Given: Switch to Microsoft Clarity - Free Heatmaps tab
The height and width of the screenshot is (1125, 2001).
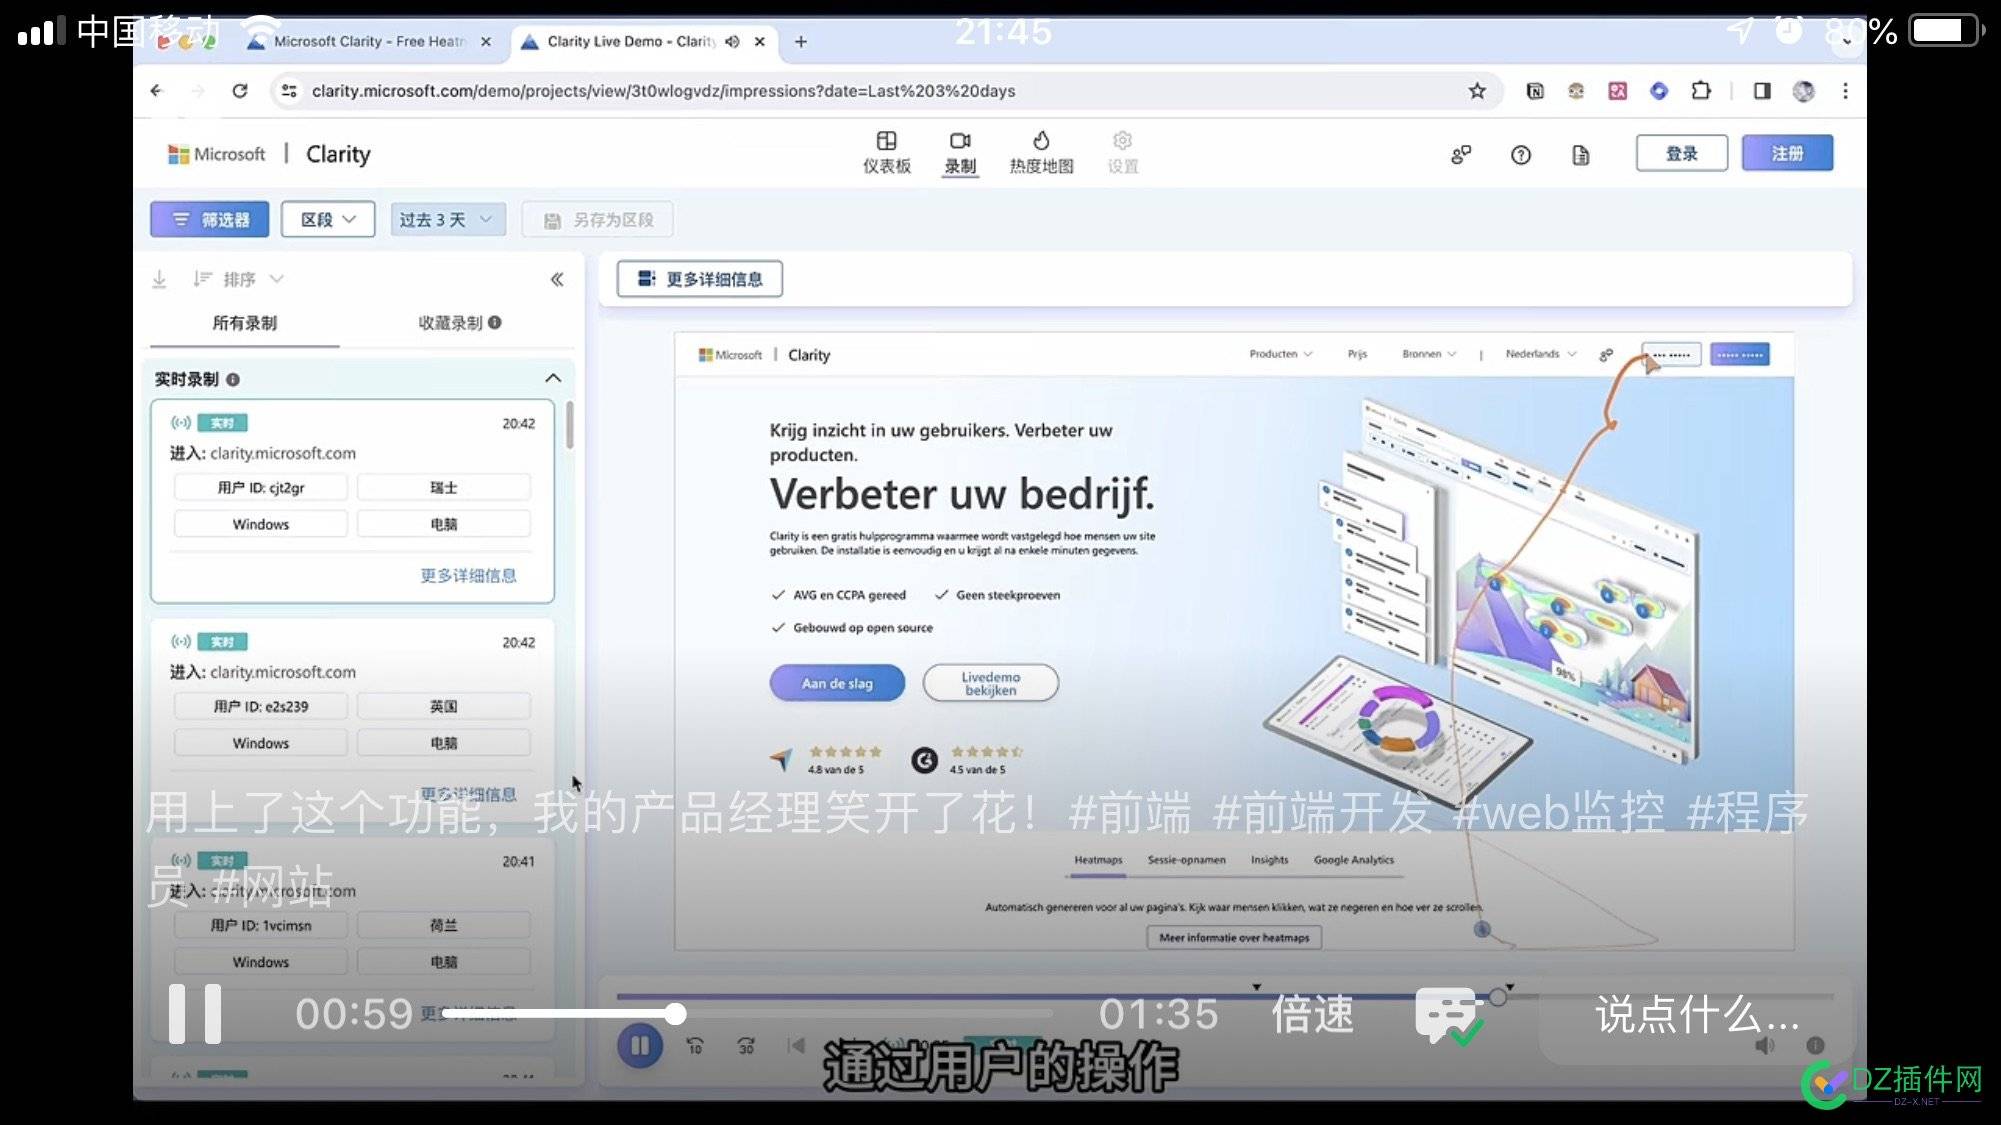Looking at the screenshot, I should pos(368,41).
